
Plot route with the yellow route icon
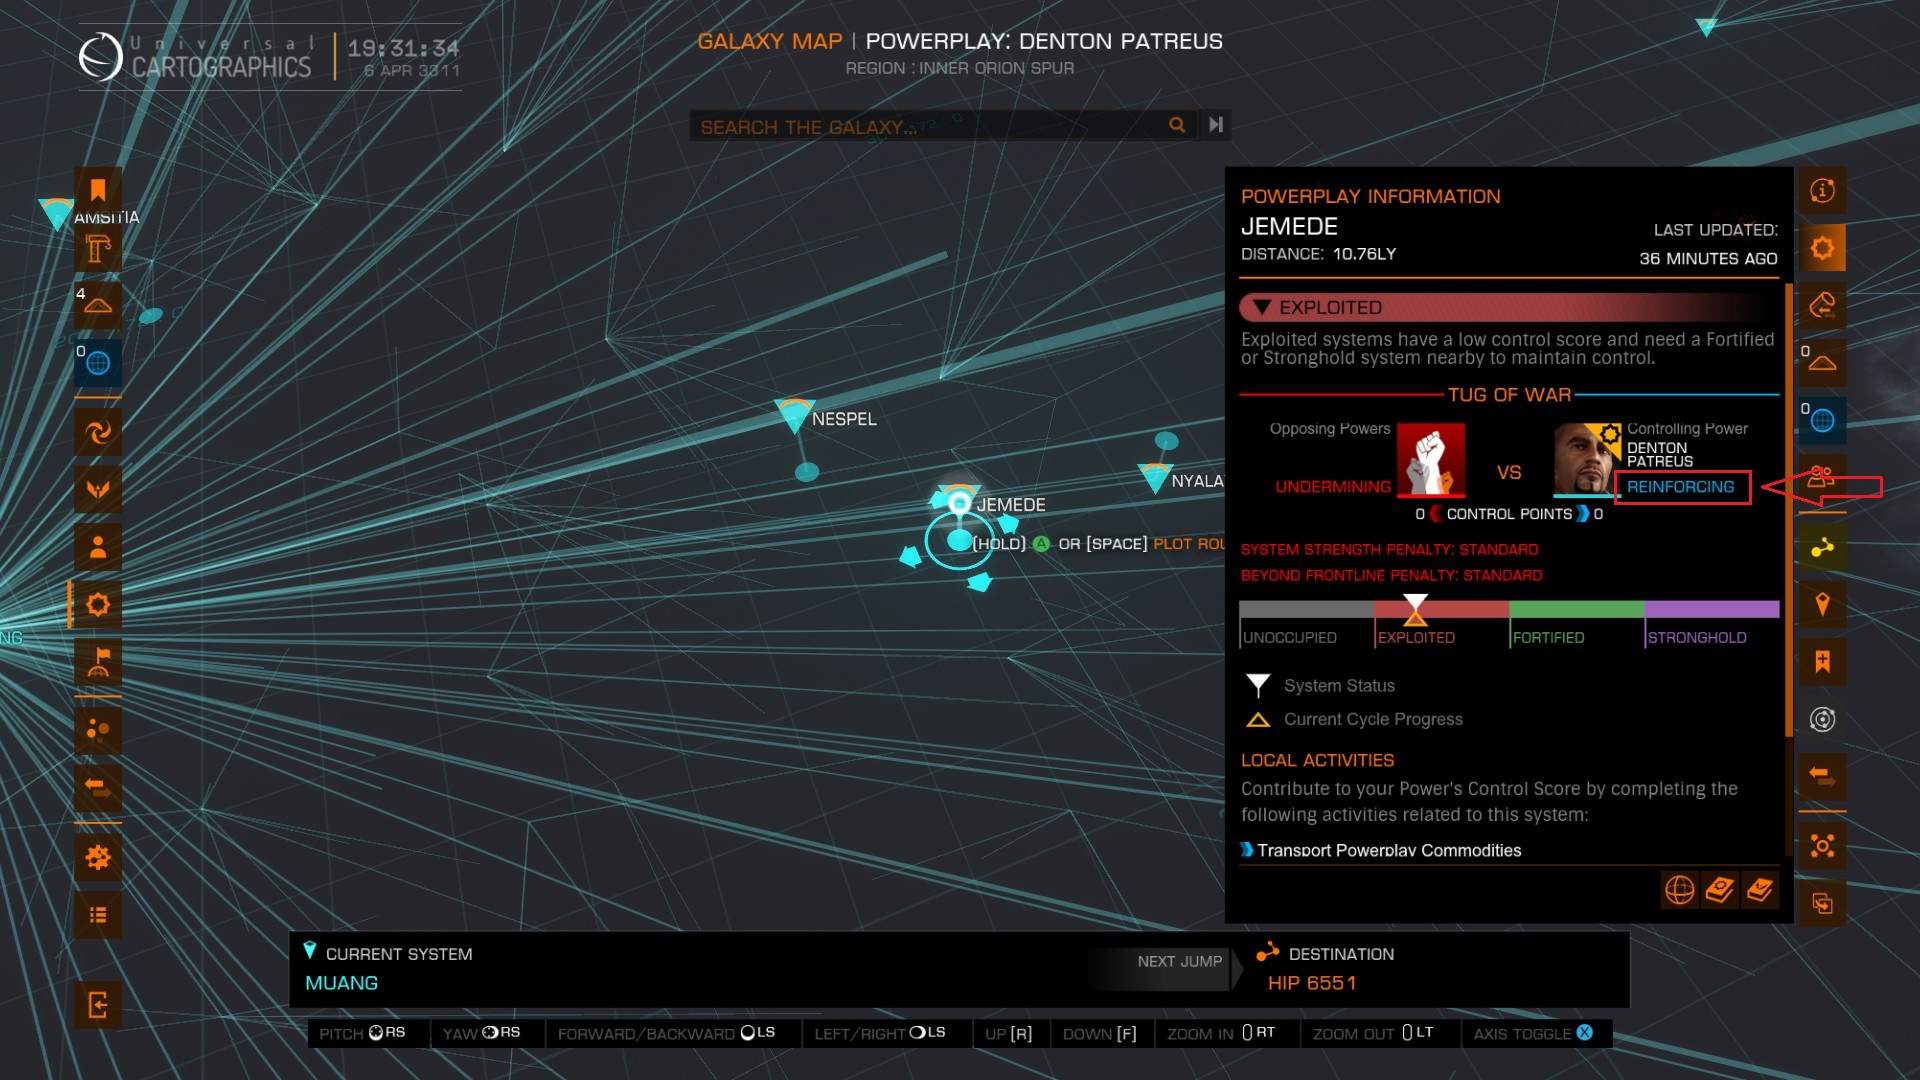[1822, 547]
